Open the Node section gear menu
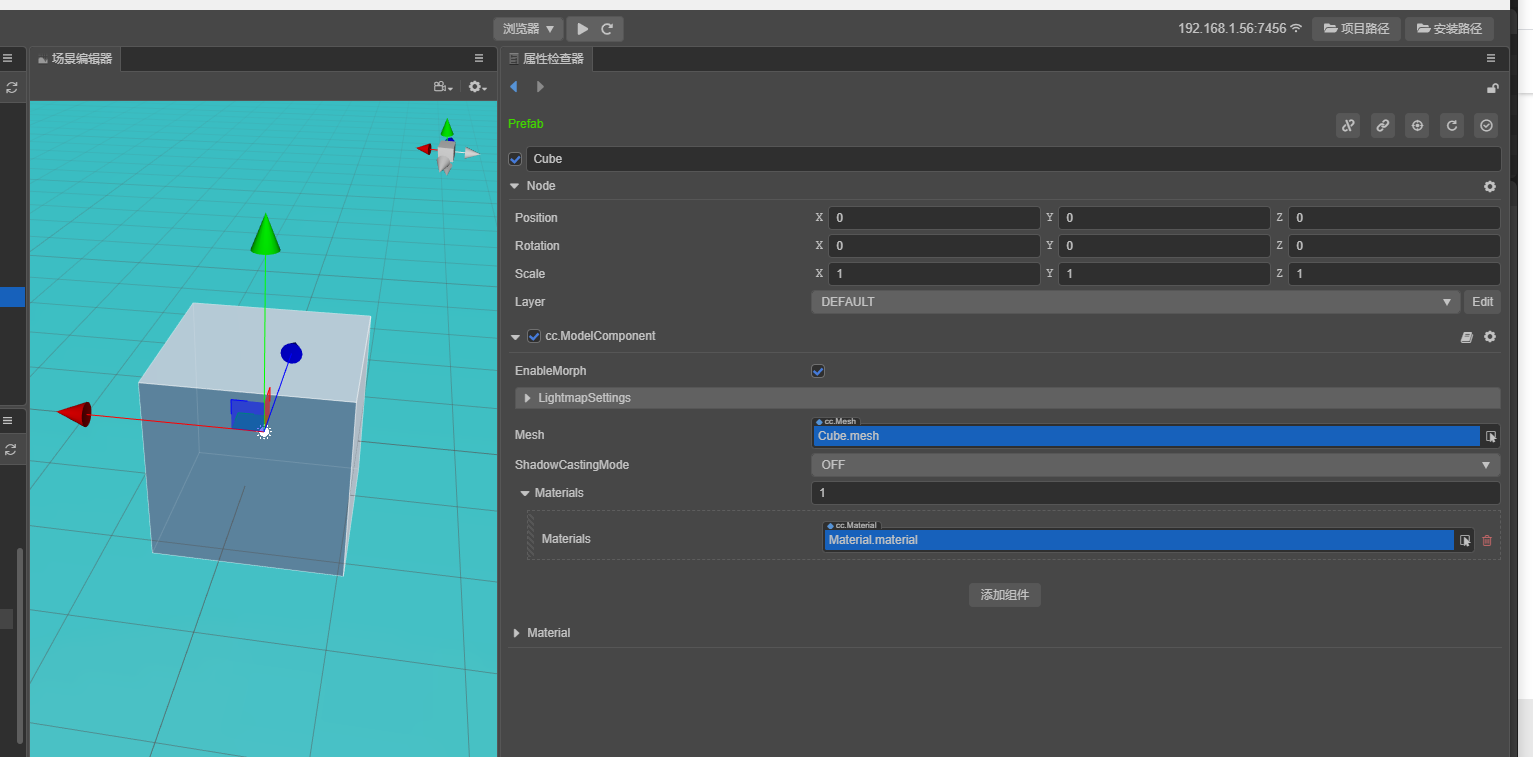Viewport: 1533px width, 757px height. point(1490,187)
